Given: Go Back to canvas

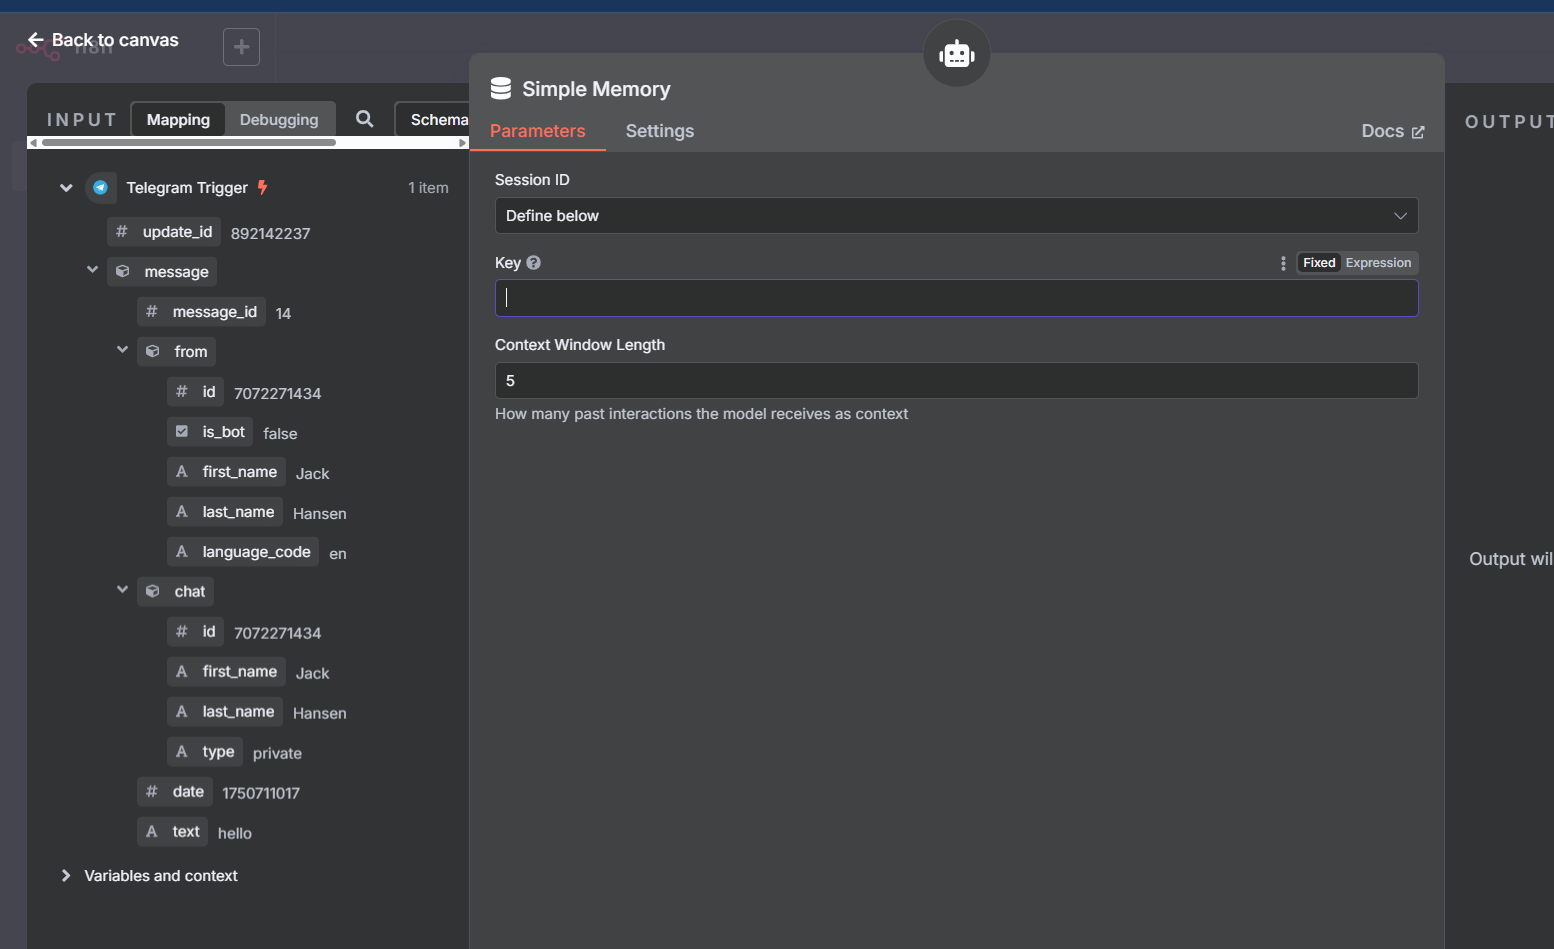Looking at the screenshot, I should tap(100, 40).
